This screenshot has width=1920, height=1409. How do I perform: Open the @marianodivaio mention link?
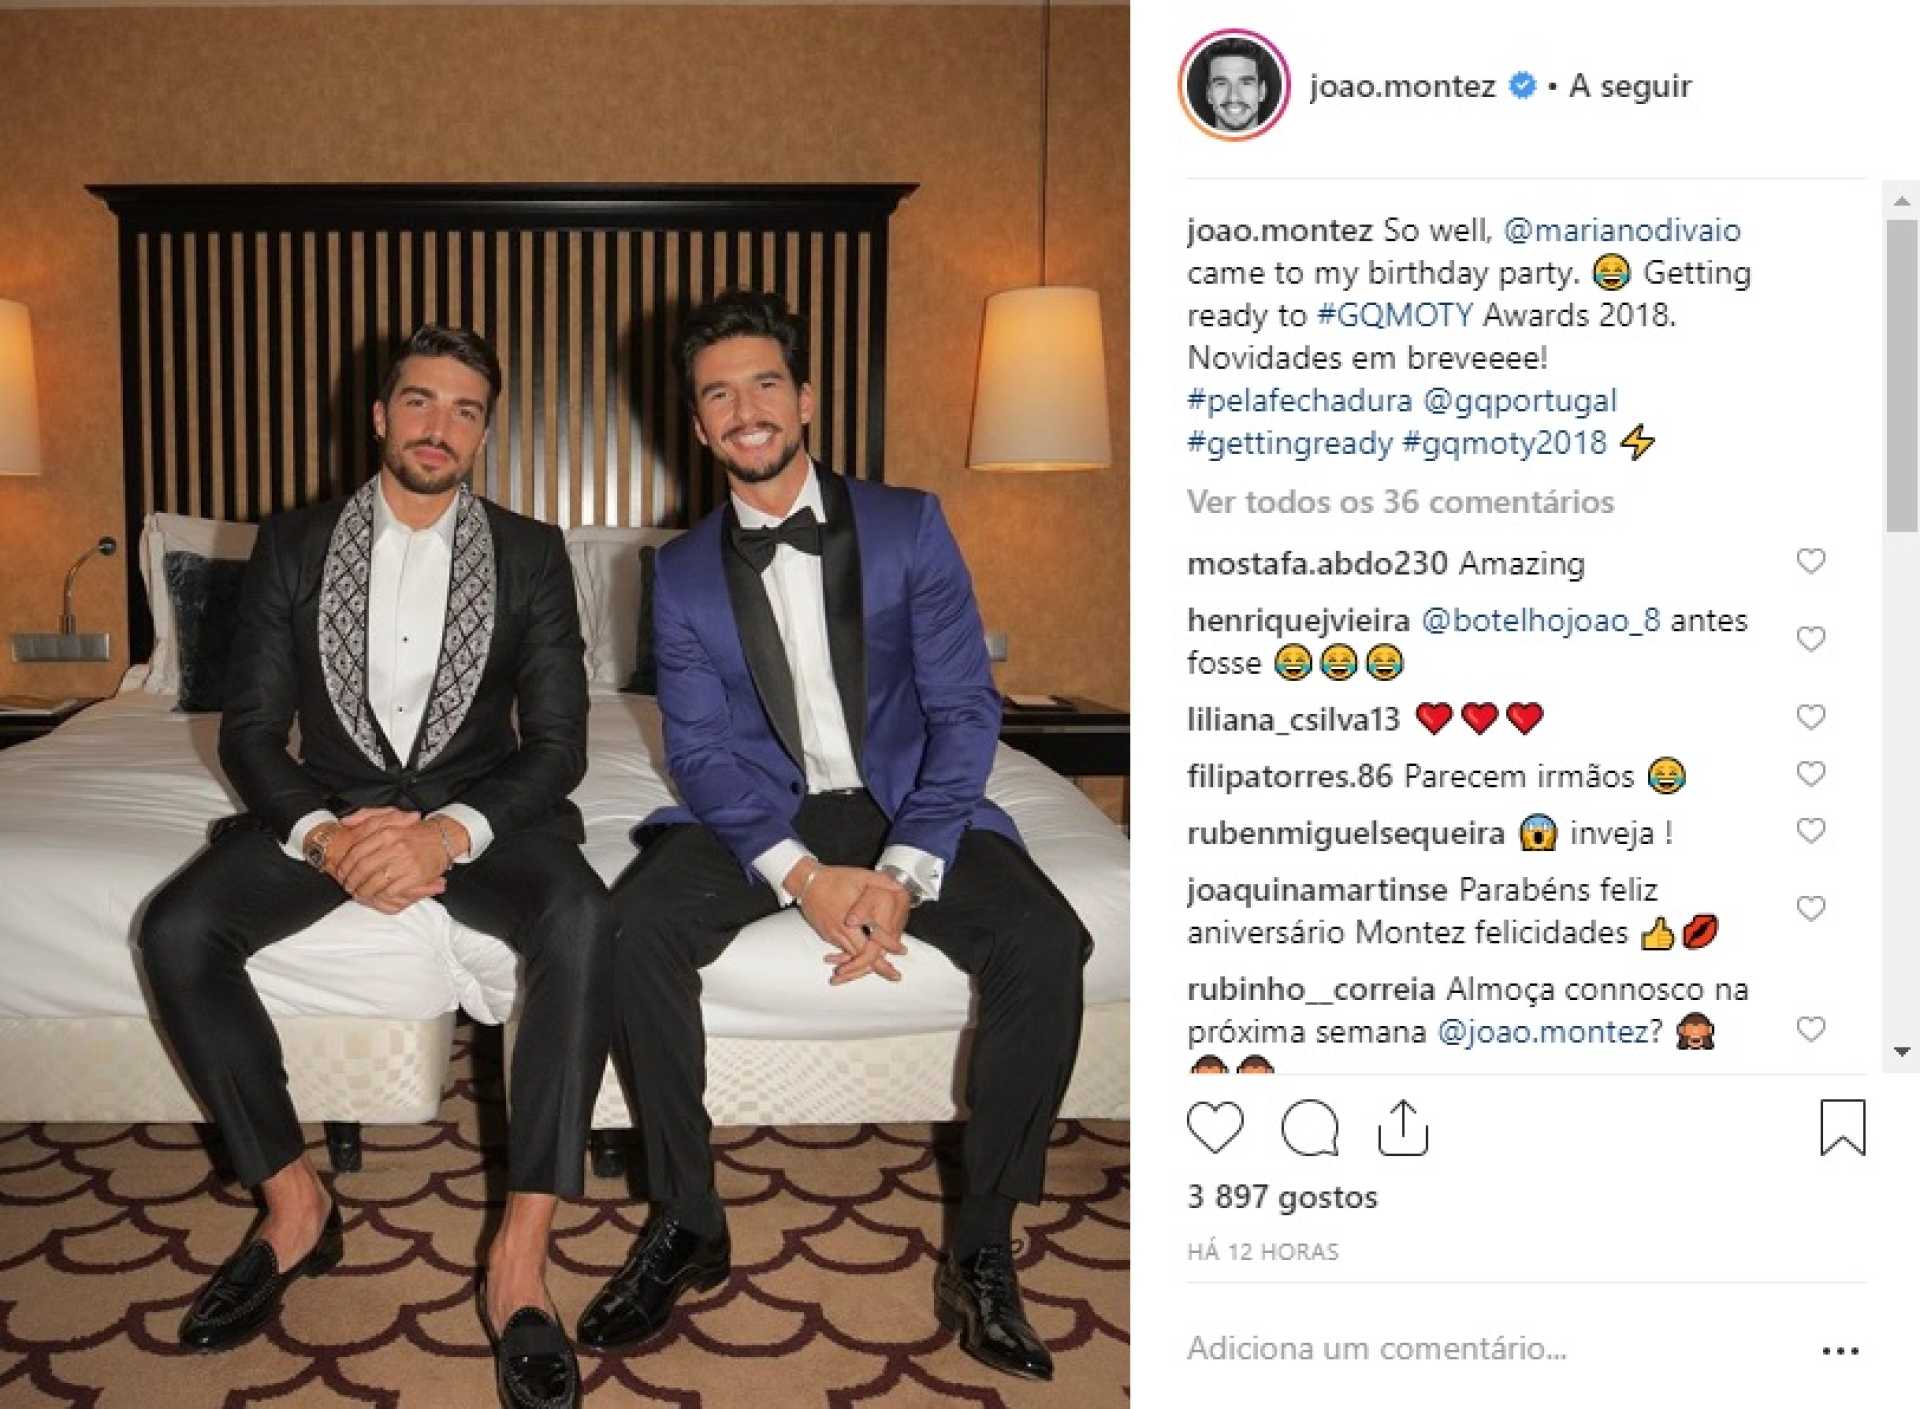click(x=1622, y=230)
